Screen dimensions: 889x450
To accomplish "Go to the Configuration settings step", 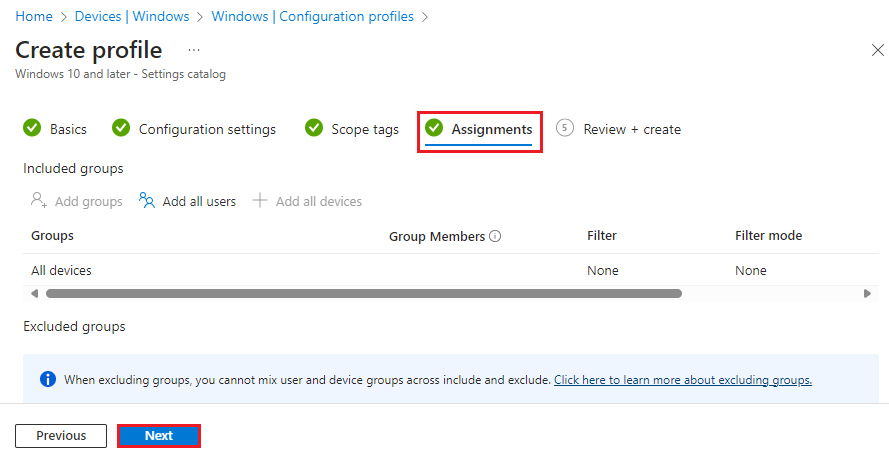I will click(x=207, y=129).
